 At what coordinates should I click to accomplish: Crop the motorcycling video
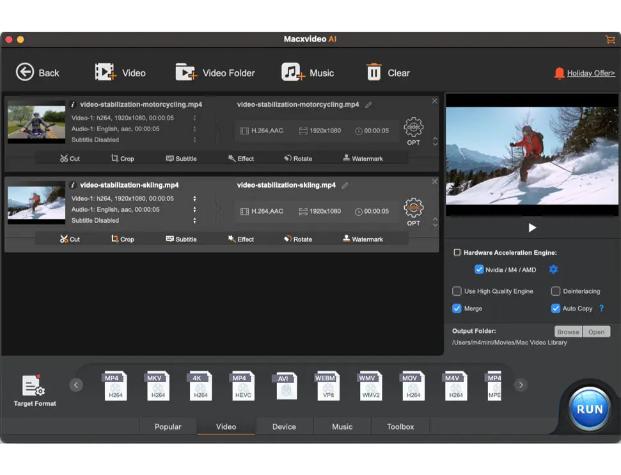[x=122, y=158]
